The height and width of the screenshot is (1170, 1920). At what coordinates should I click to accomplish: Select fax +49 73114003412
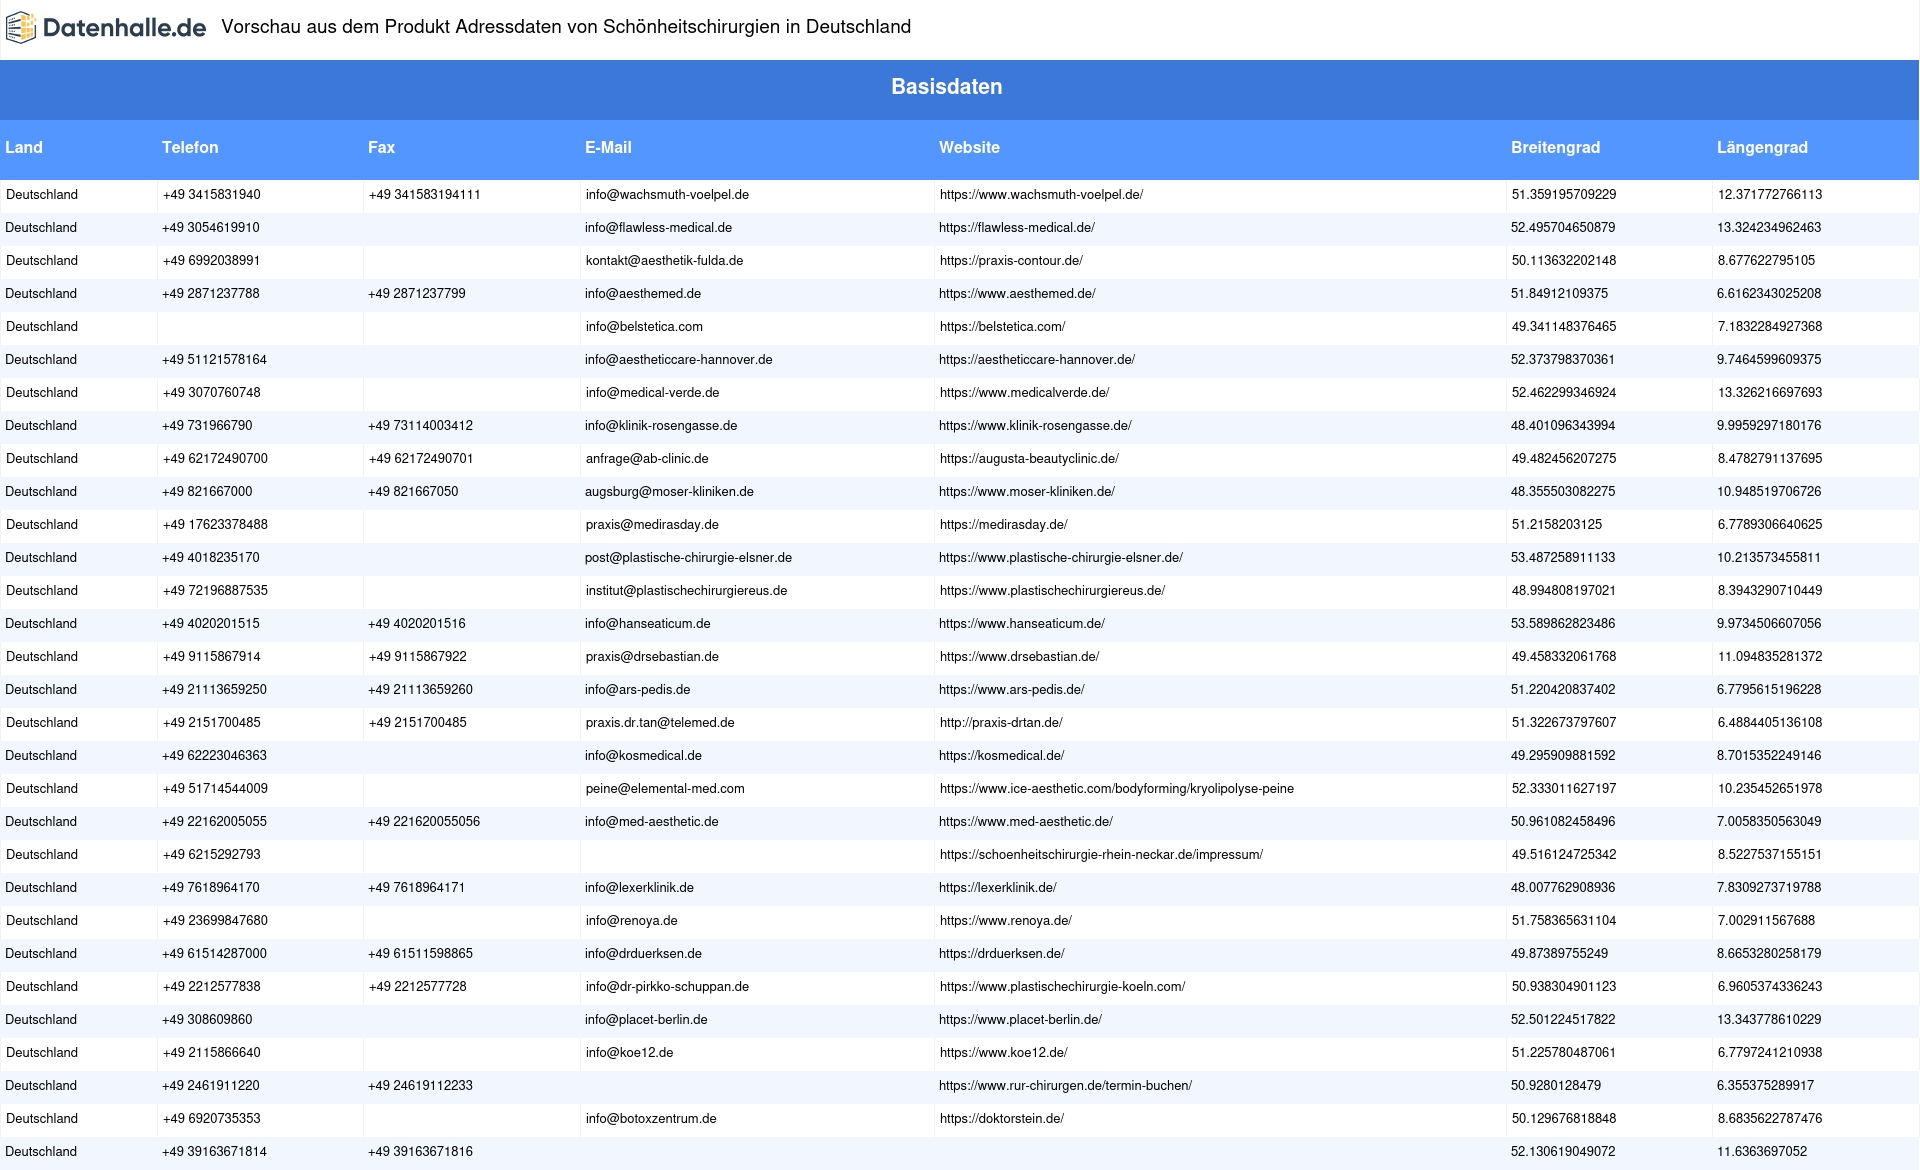(420, 426)
